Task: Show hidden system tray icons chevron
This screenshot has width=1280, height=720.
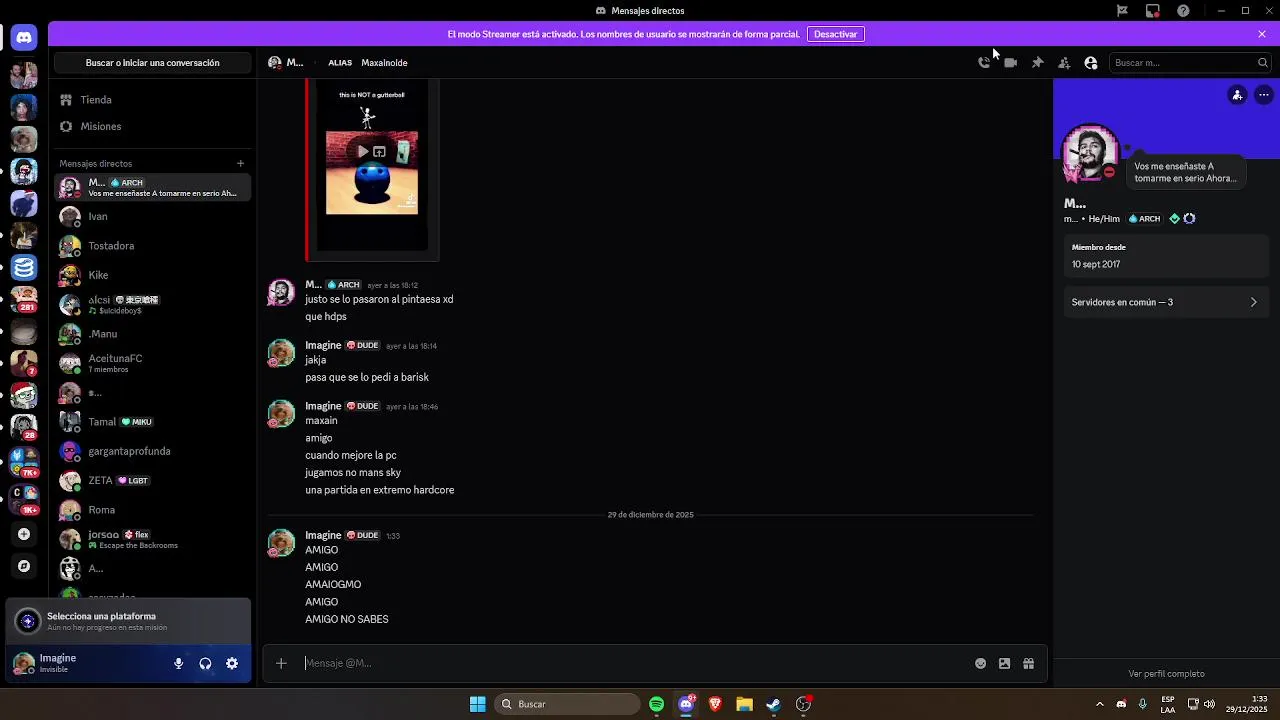Action: [1100, 704]
